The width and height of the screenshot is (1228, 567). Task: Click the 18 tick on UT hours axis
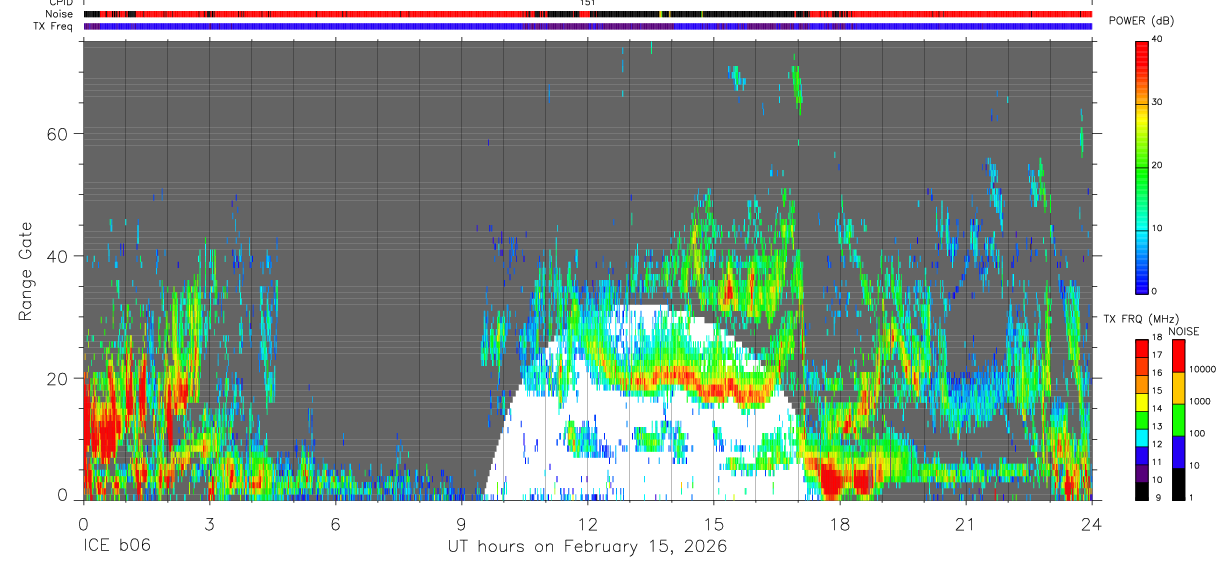840,524
